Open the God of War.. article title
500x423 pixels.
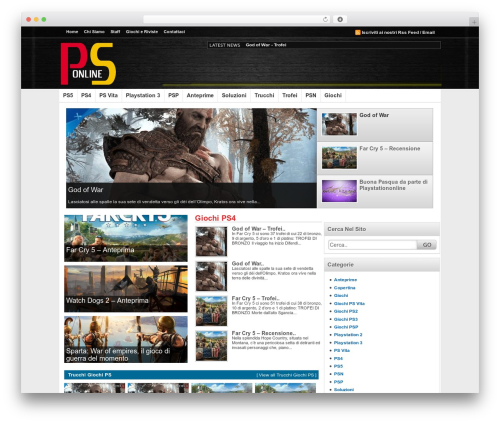point(248,264)
